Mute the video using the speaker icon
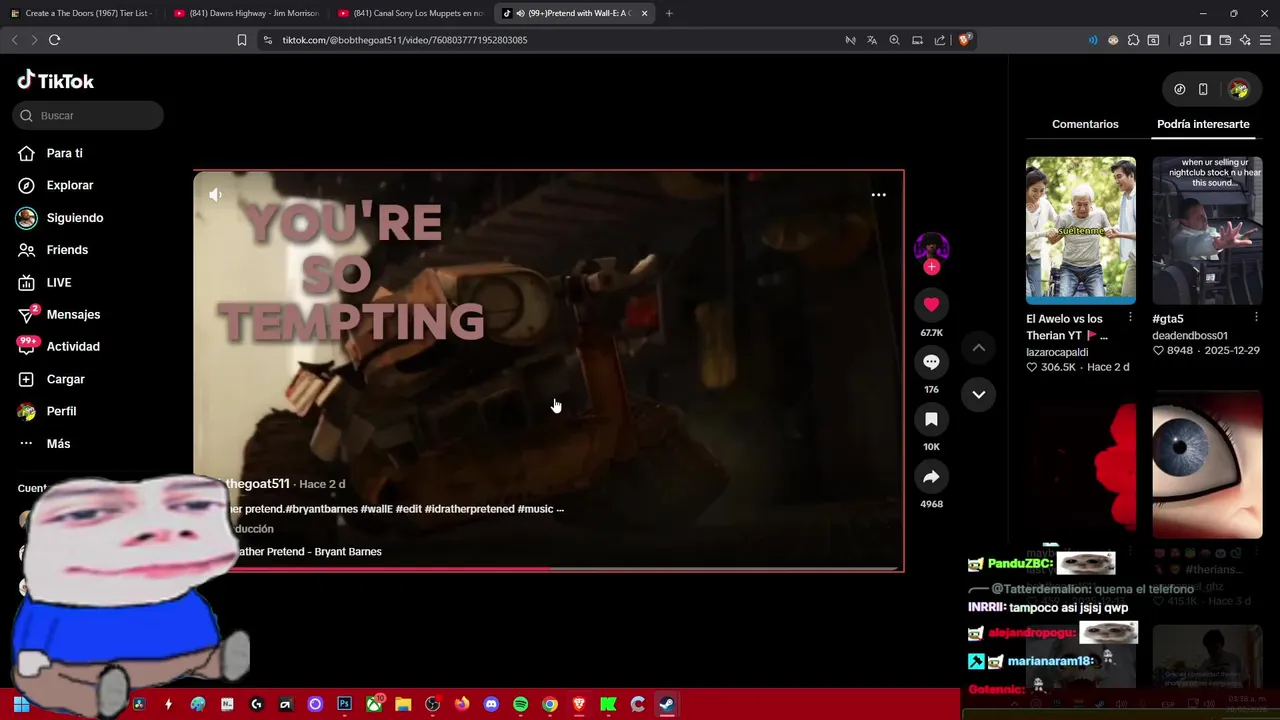Screen dimensions: 1280x720 click(215, 195)
